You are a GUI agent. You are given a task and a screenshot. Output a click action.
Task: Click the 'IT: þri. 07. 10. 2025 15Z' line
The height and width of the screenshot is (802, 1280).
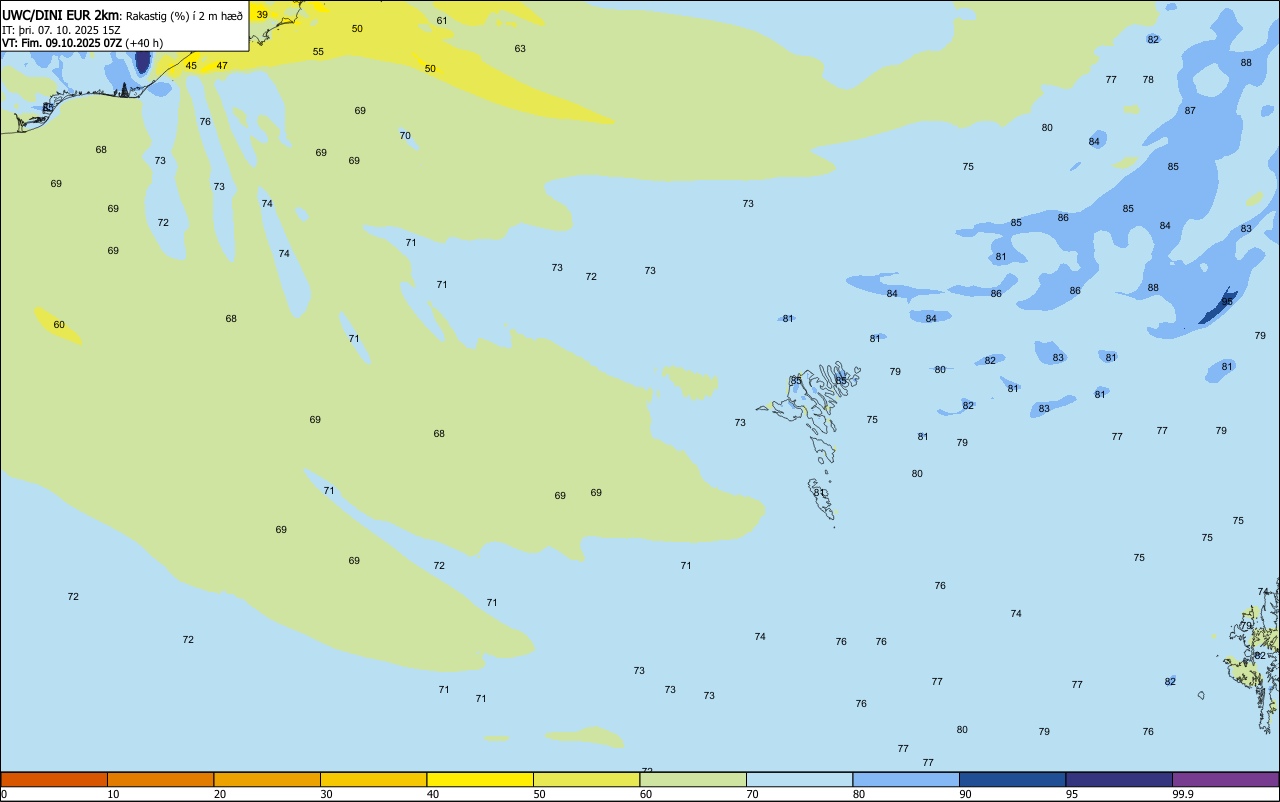tap(62, 30)
